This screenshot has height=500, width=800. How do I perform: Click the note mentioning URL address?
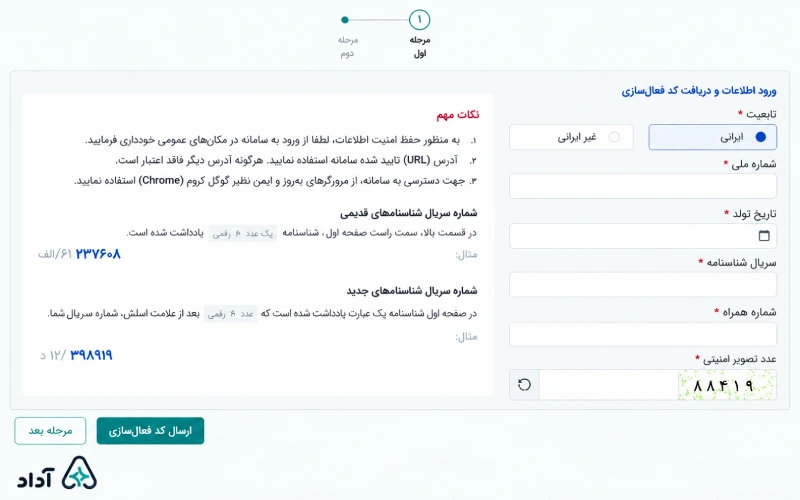(x=296, y=160)
